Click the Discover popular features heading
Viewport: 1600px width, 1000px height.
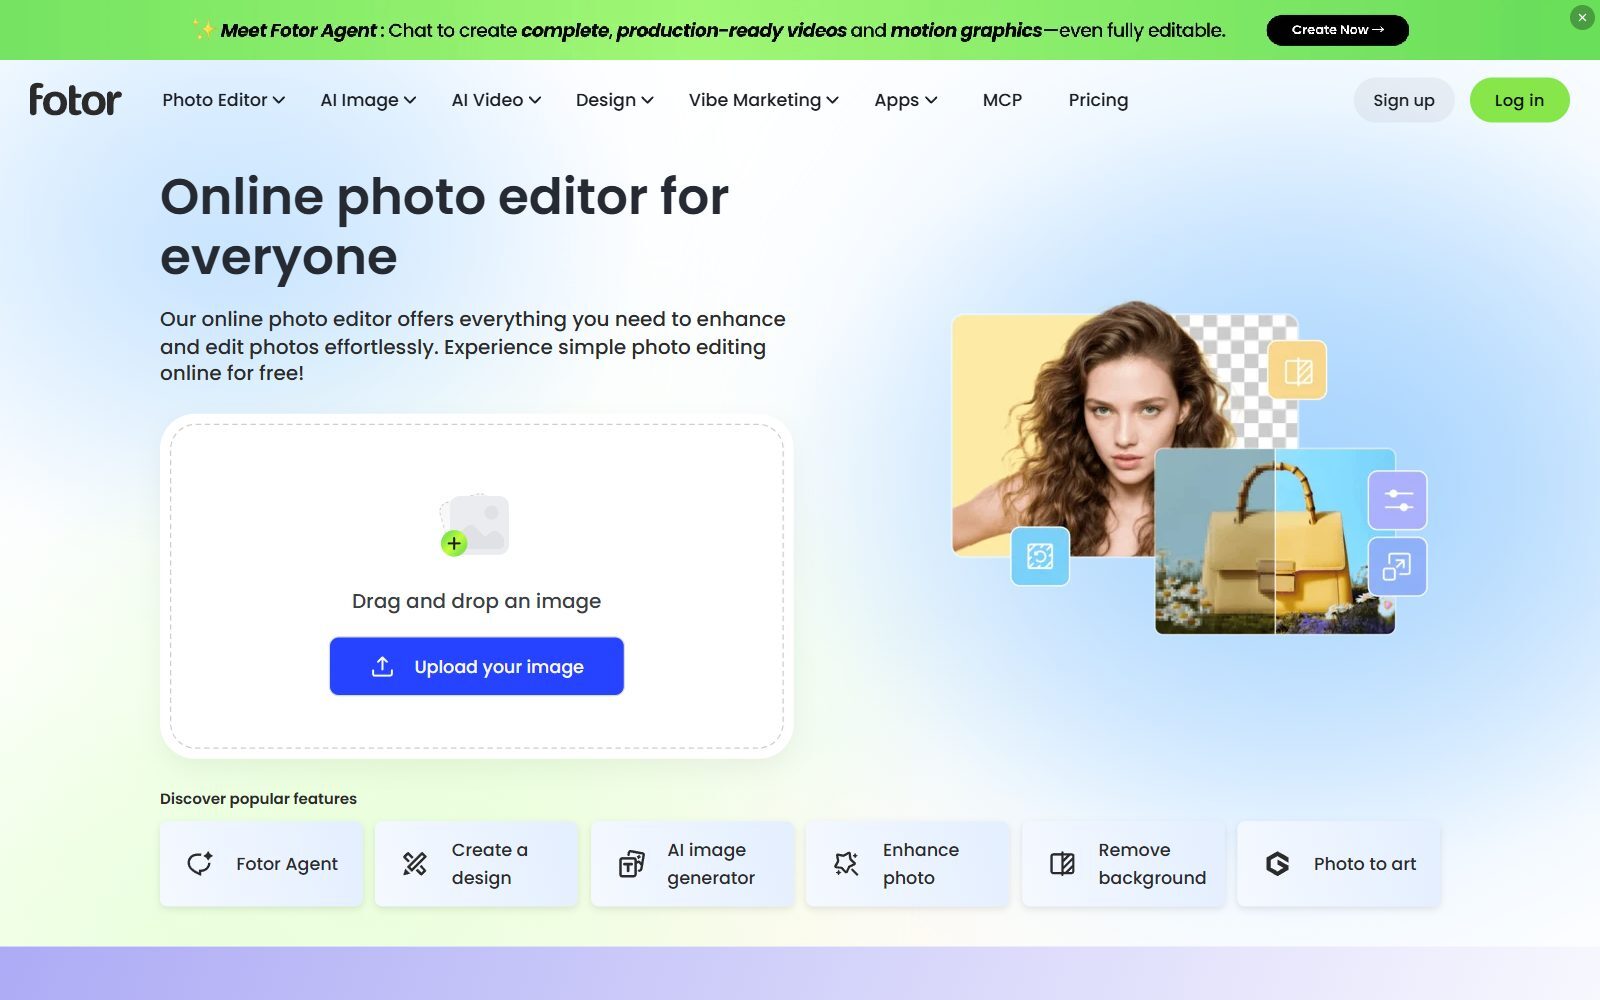pyautogui.click(x=258, y=798)
